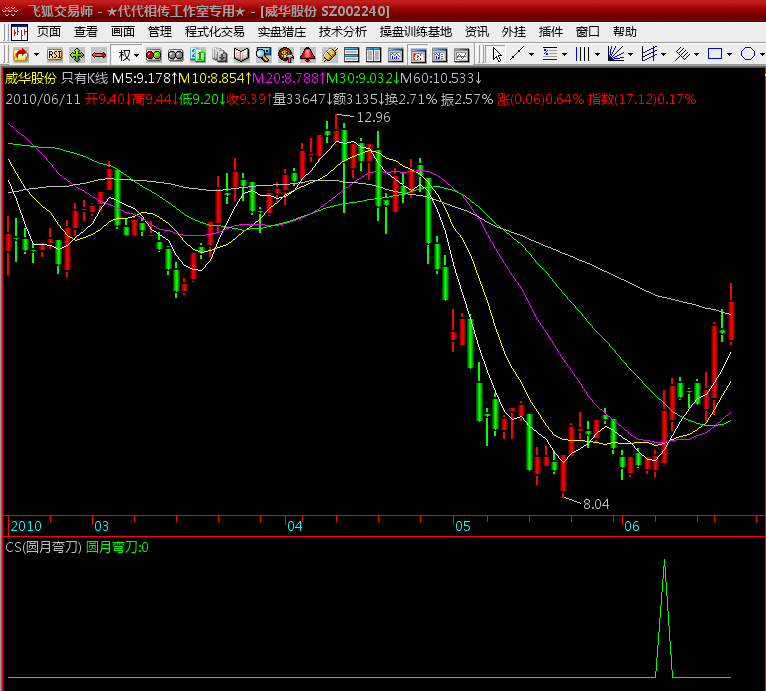The height and width of the screenshot is (691, 766).
Task: Click the CS(圆月弯刀) indicator label
Action: (43, 547)
